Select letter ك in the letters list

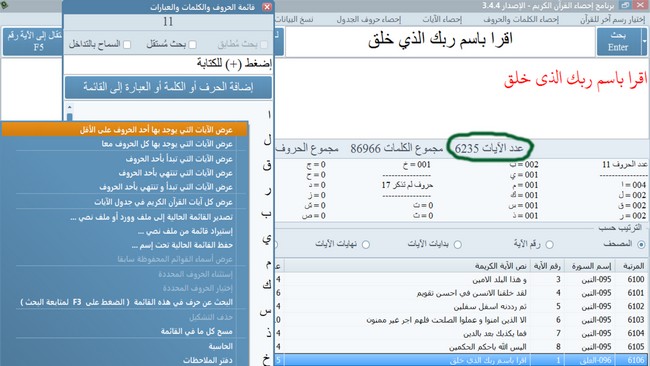point(267,285)
